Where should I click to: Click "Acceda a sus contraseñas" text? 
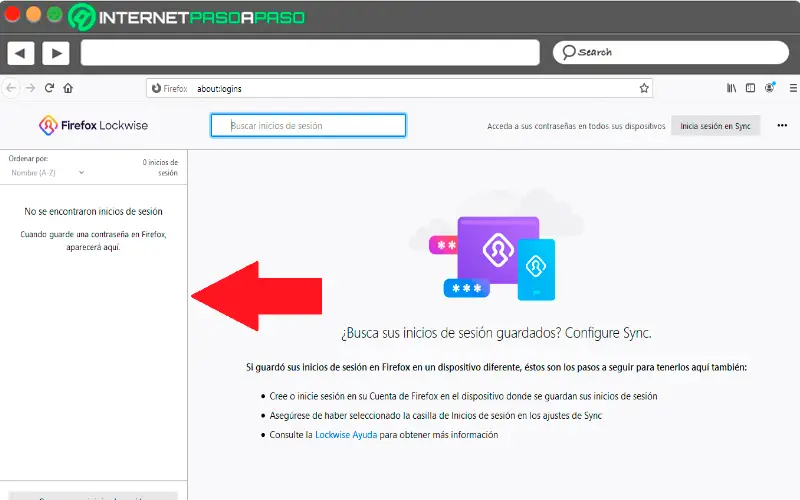[x=576, y=126]
